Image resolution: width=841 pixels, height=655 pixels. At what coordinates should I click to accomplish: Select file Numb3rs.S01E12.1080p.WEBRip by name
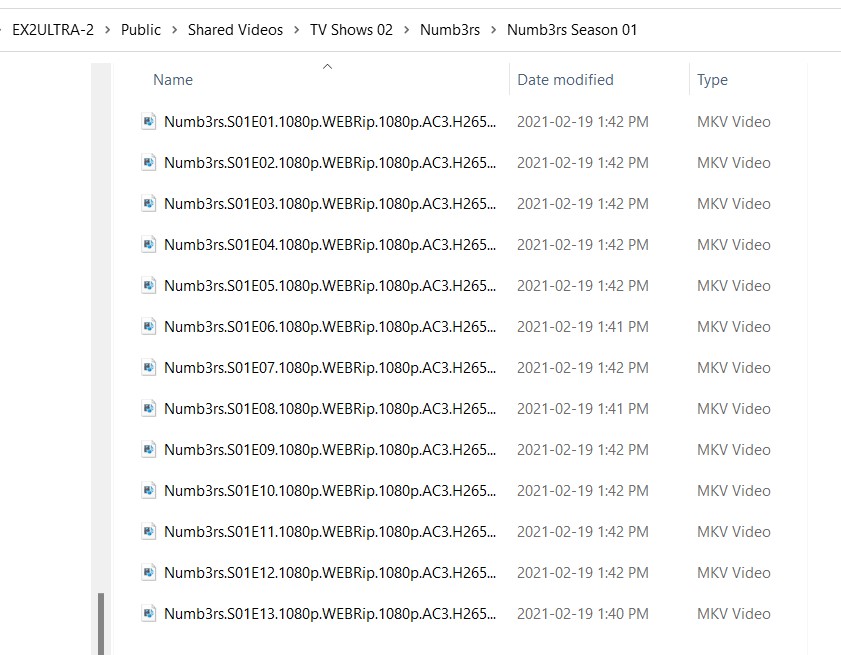330,573
